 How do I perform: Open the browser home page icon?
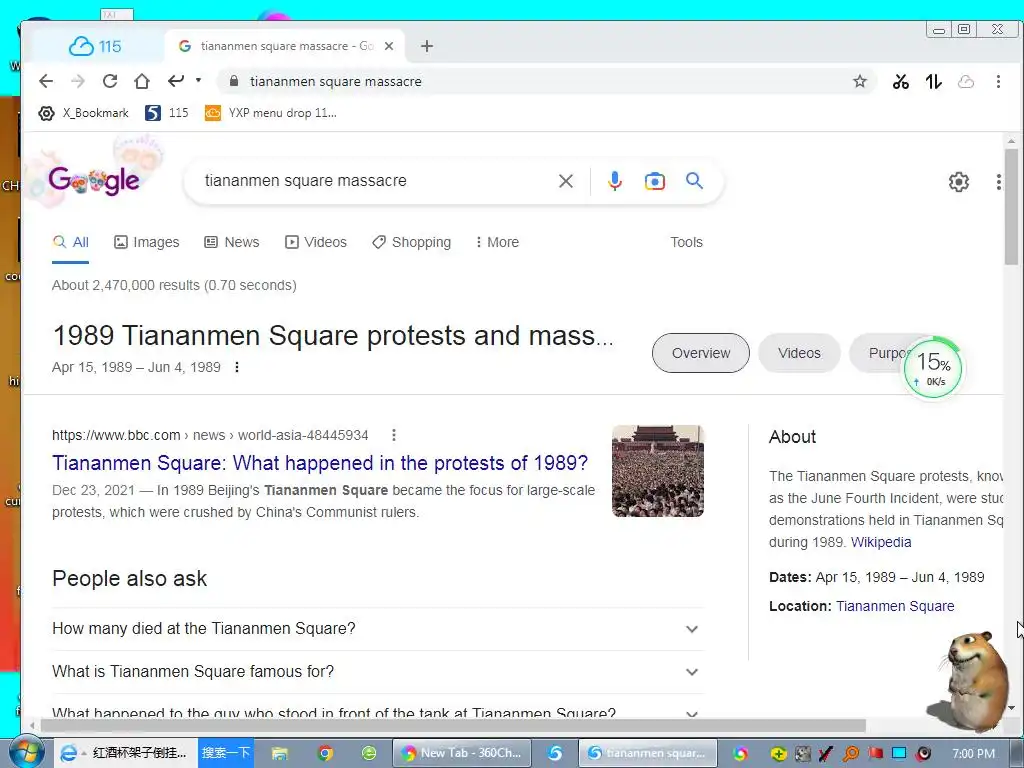pyautogui.click(x=142, y=81)
